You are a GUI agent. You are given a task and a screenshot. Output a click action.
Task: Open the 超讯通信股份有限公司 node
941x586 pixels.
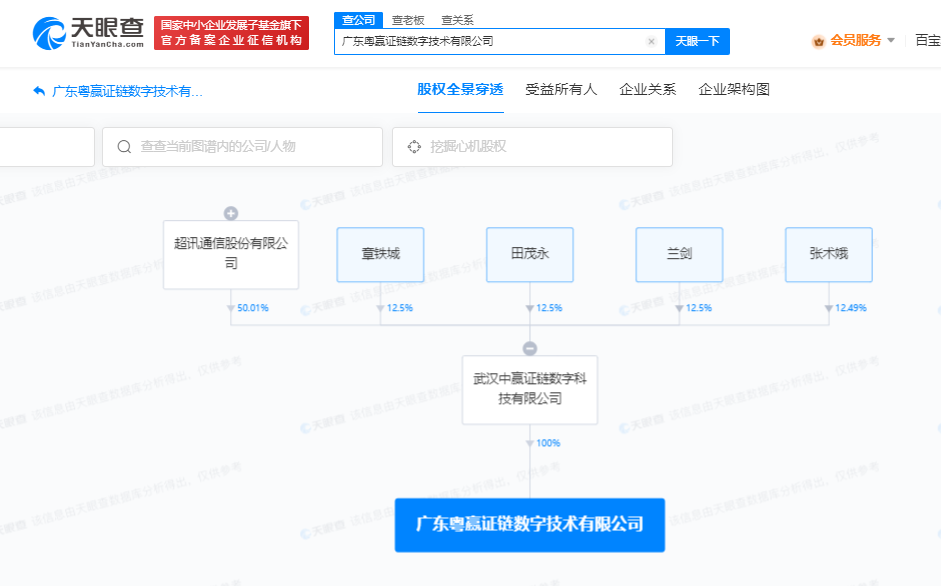click(231, 255)
